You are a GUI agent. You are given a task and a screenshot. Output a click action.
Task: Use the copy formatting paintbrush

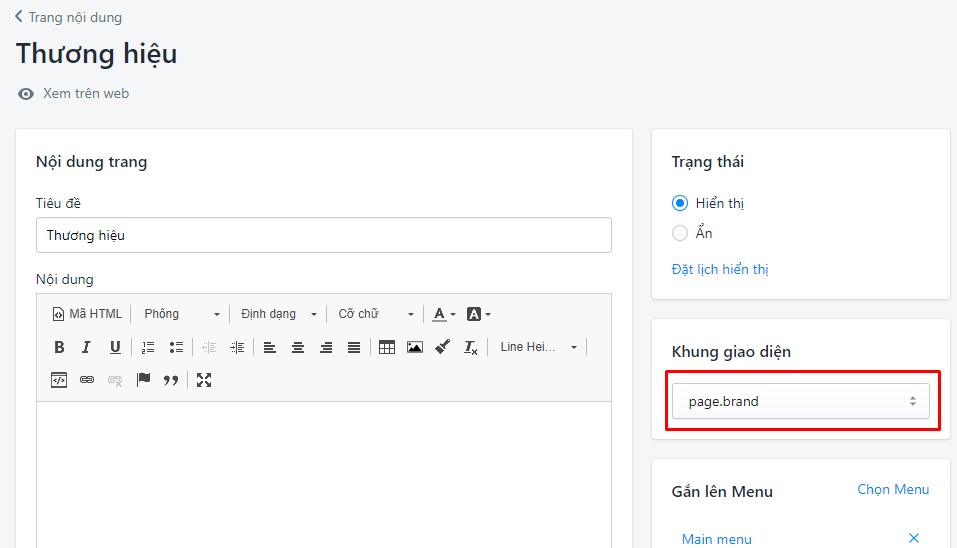pos(442,347)
